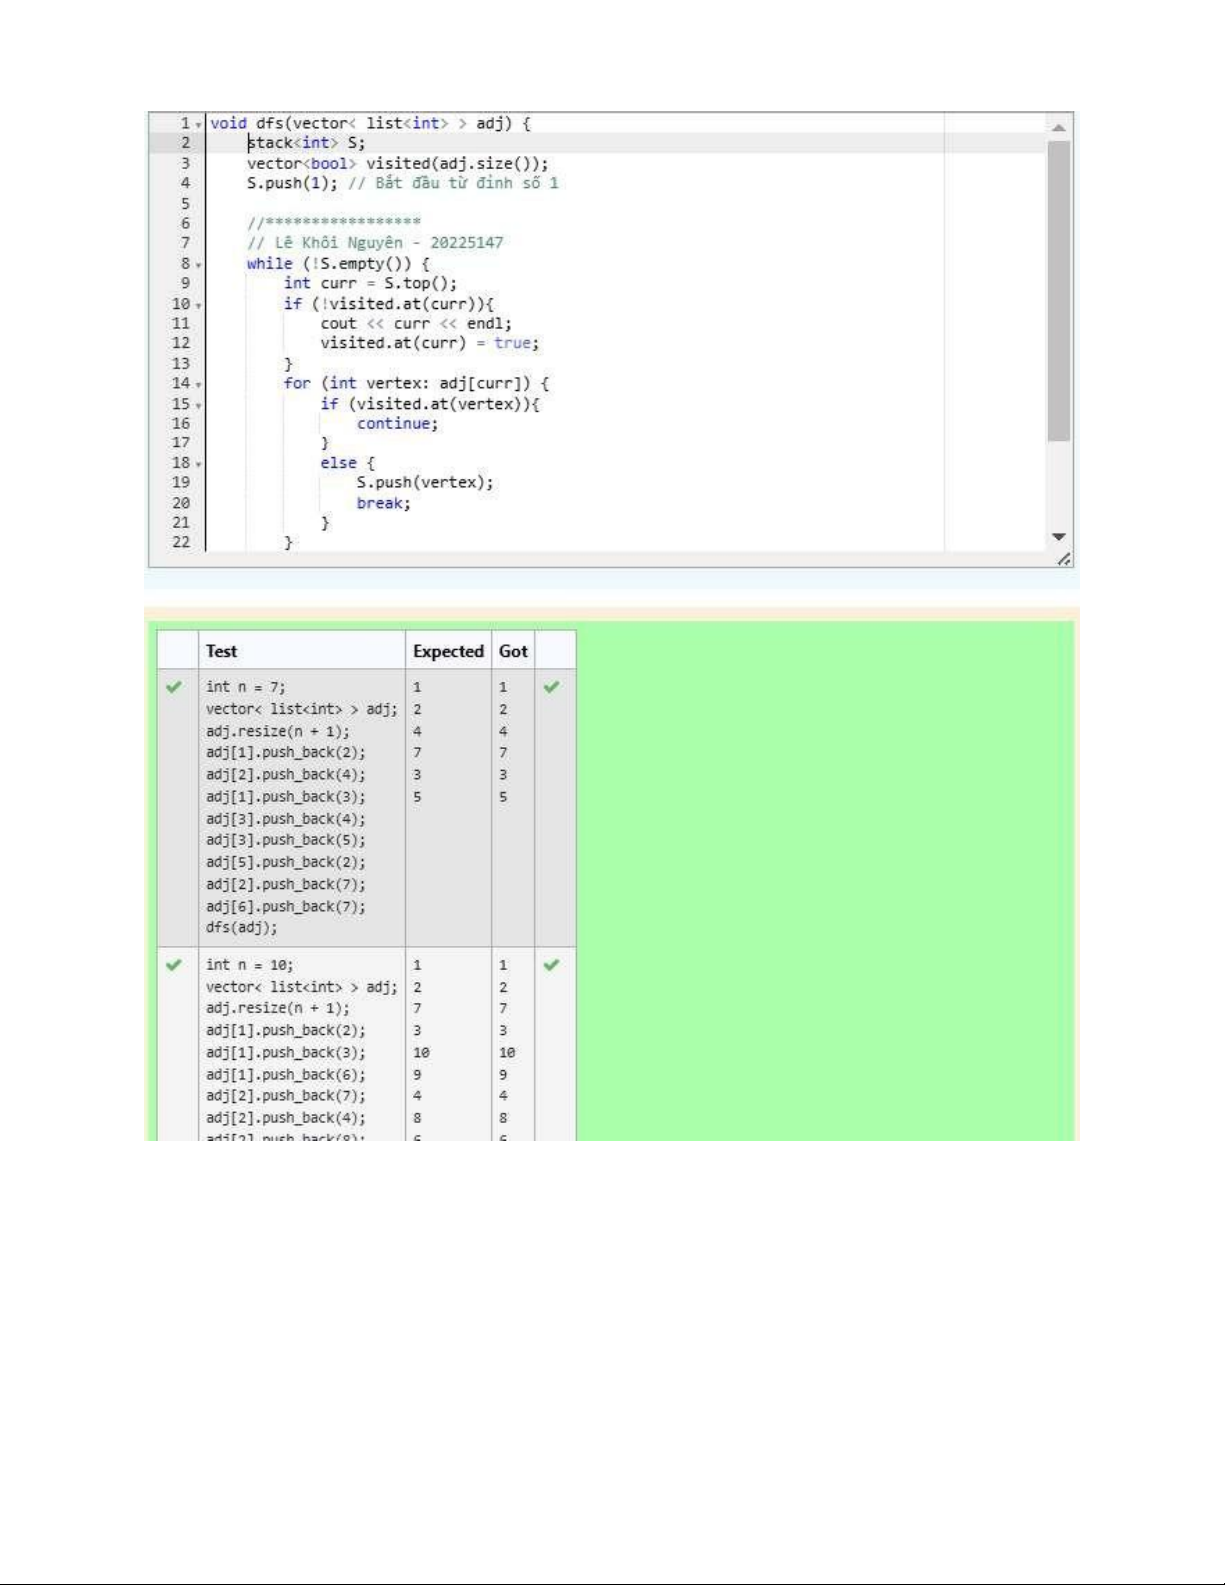Click the code editor vertical scrollbar thumb
1225x1585 pixels.
(1058, 290)
